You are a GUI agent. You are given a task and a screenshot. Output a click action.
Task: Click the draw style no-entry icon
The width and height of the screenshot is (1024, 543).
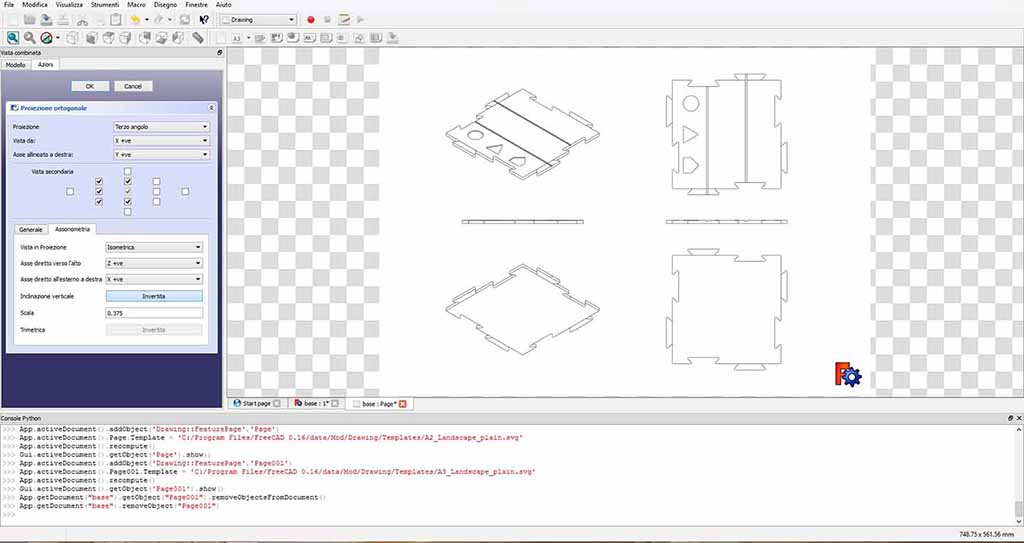pyautogui.click(x=46, y=38)
